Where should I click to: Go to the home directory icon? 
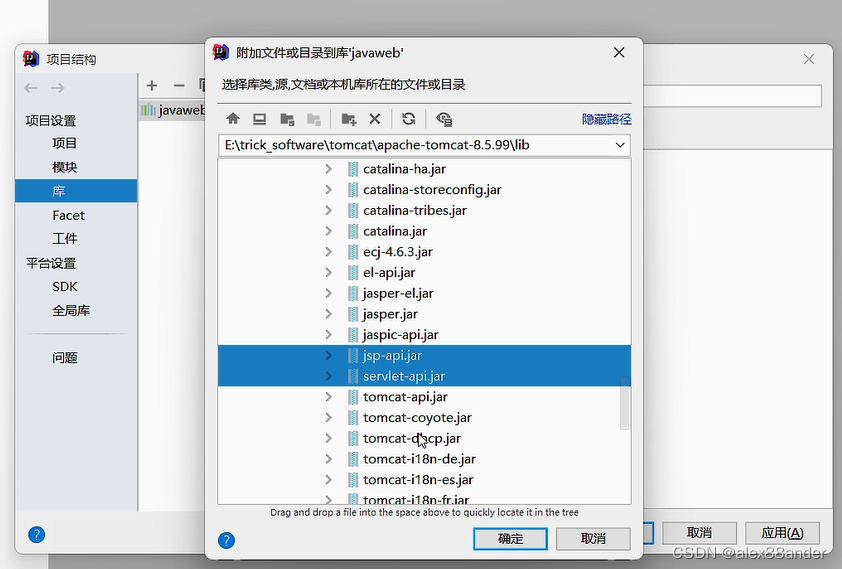tap(233, 119)
